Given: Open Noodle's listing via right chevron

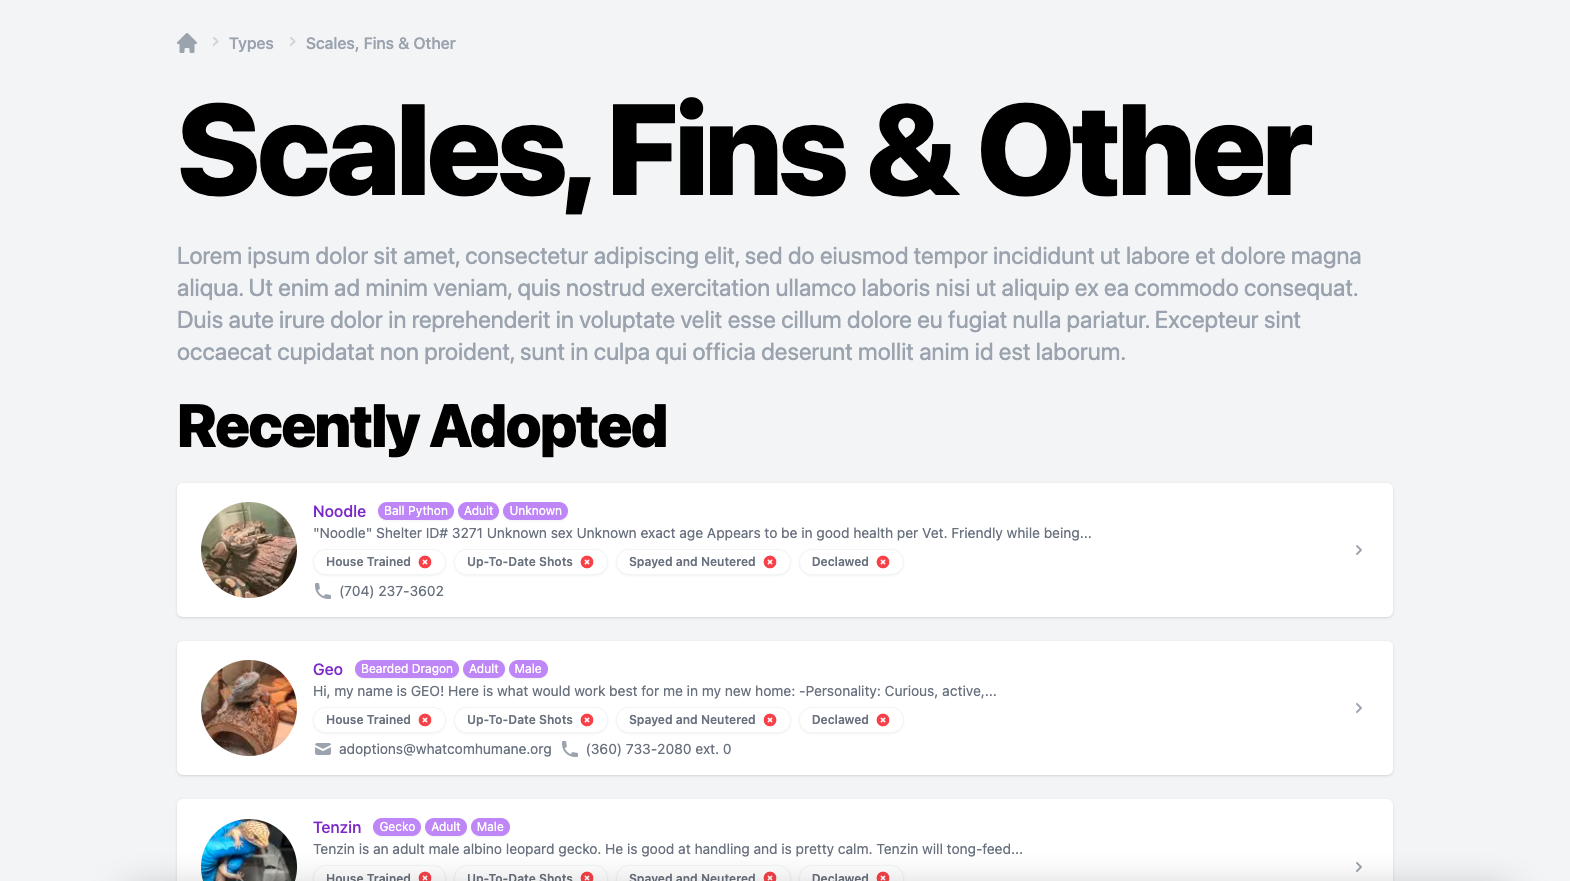Looking at the screenshot, I should (x=1359, y=550).
